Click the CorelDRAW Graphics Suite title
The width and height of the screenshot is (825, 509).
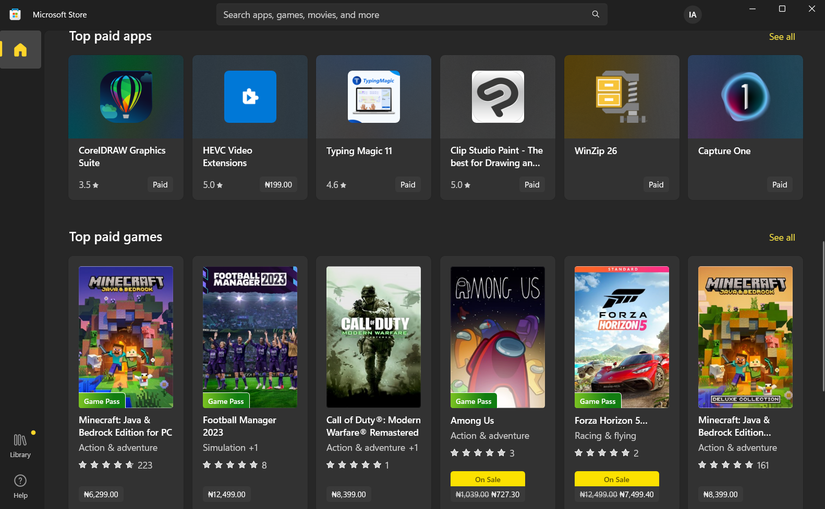(x=122, y=156)
